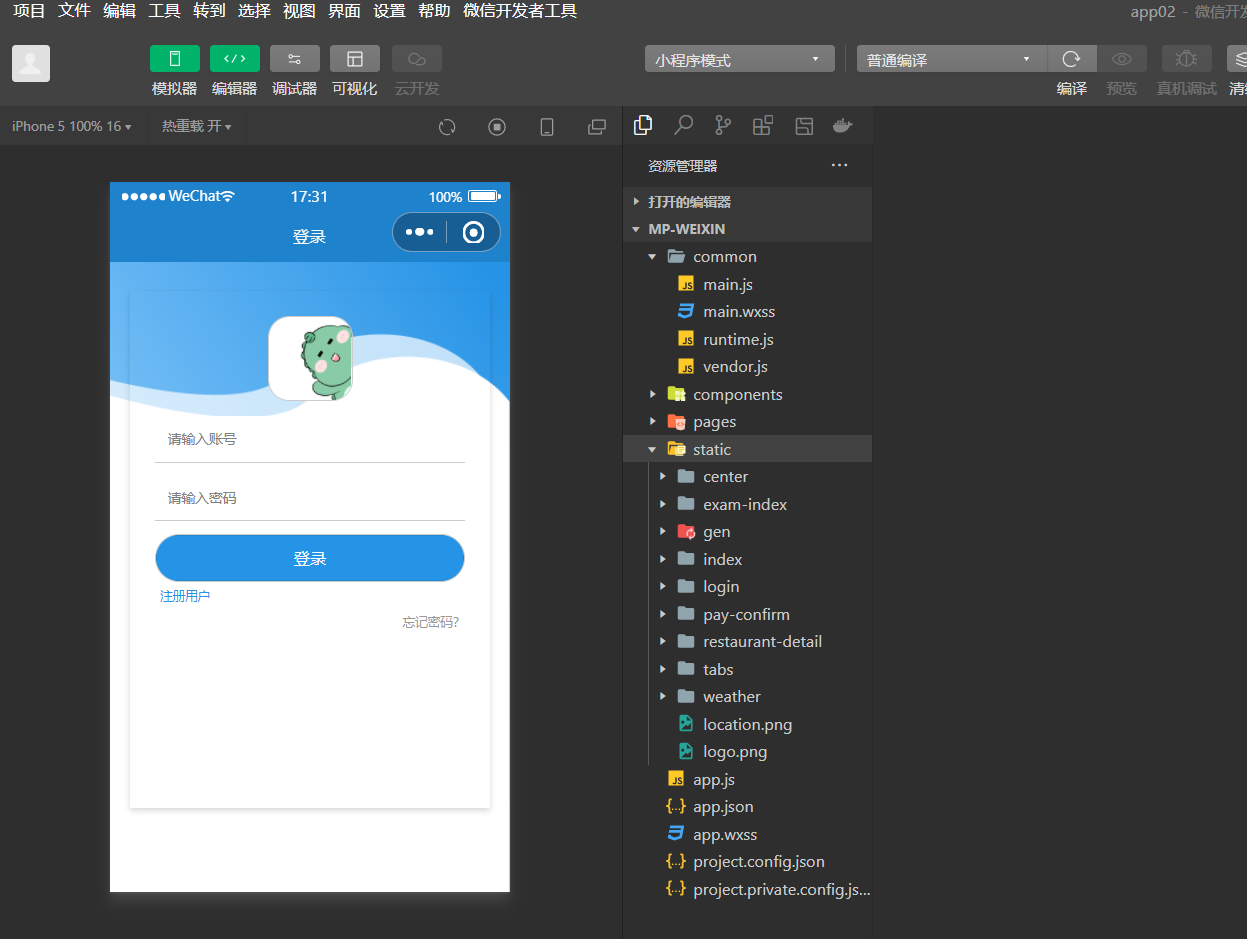Open the 视图 menu
This screenshot has width=1247, height=939.
(x=299, y=11)
